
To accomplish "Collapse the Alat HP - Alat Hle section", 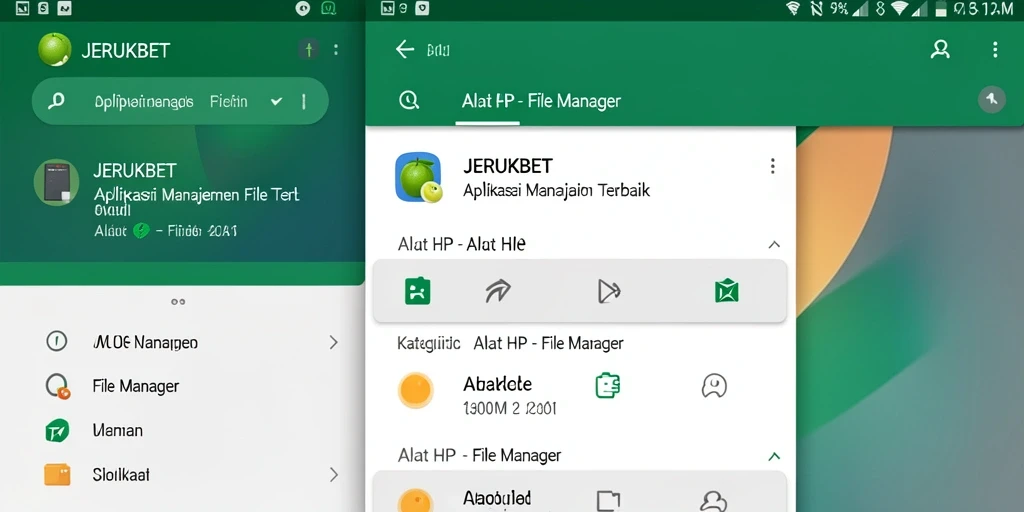I will pyautogui.click(x=774, y=245).
